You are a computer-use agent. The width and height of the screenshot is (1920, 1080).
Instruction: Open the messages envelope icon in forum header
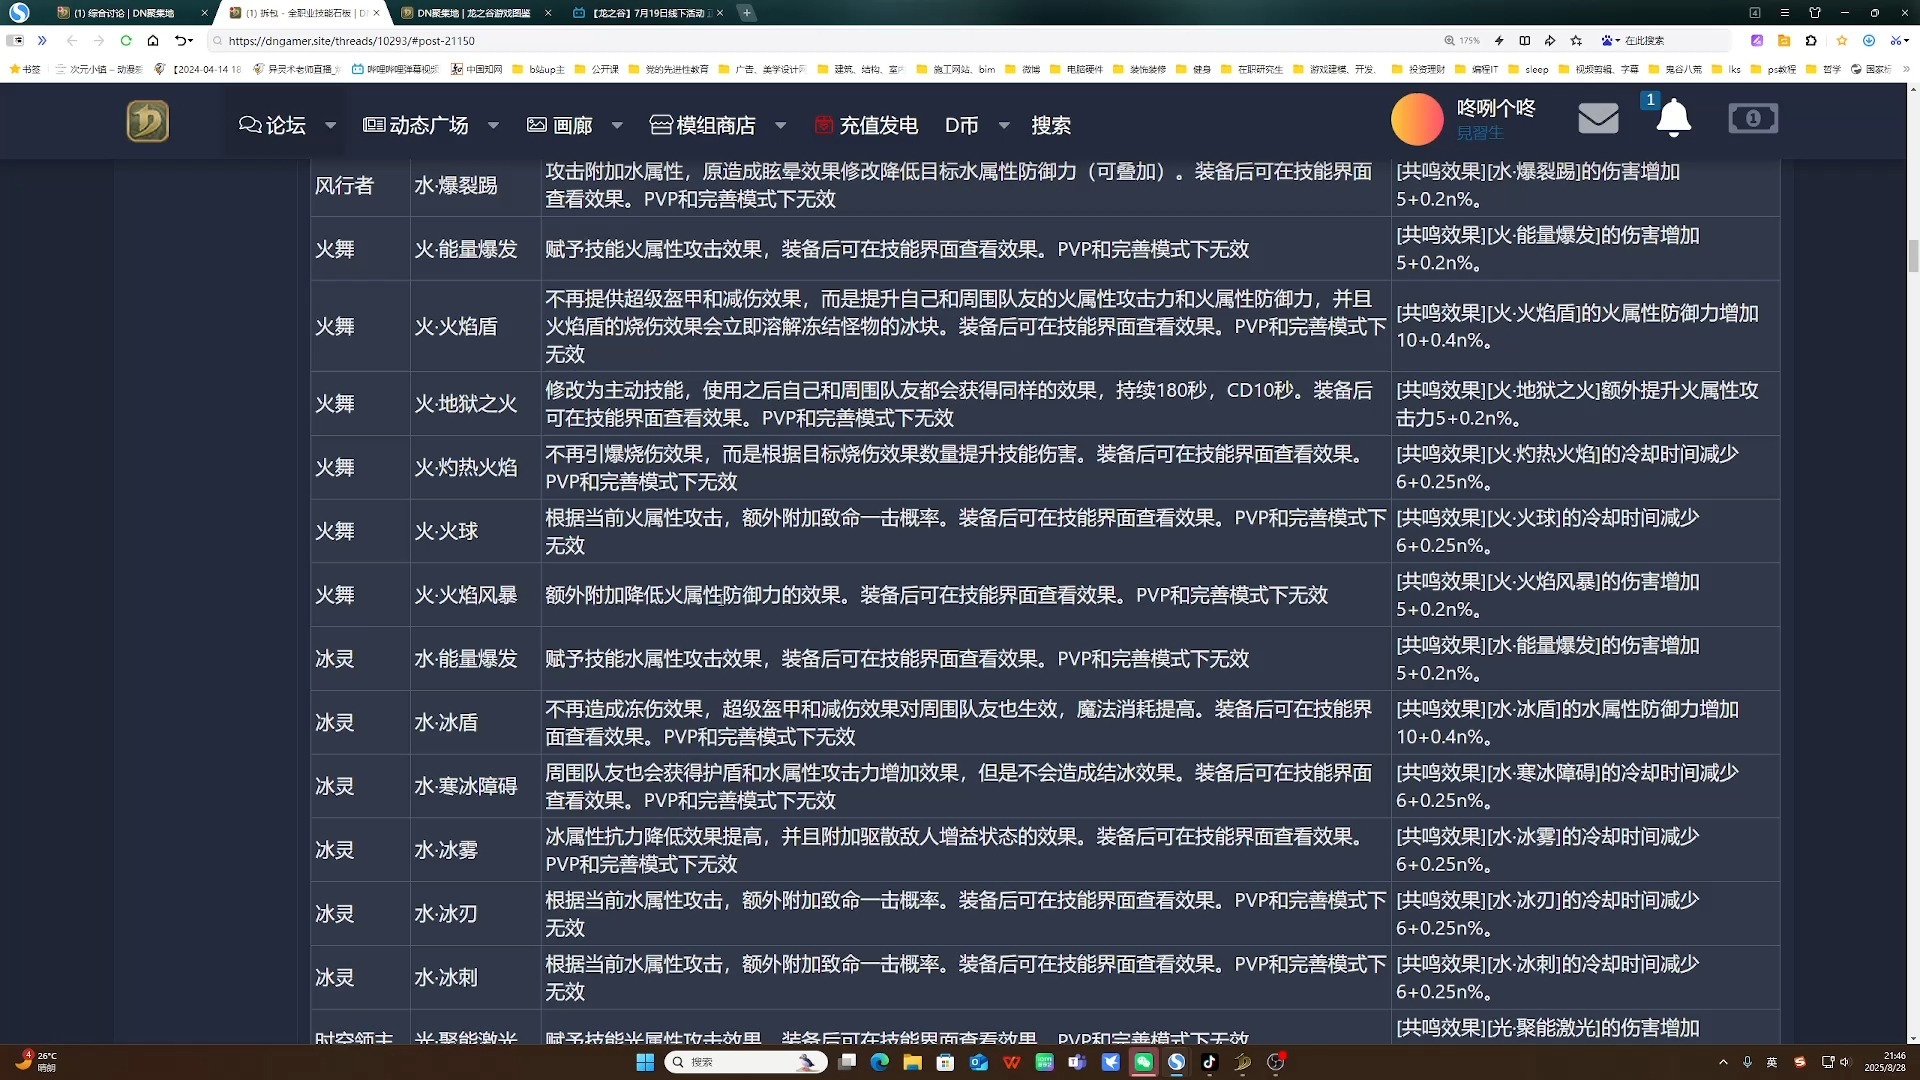tap(1597, 118)
